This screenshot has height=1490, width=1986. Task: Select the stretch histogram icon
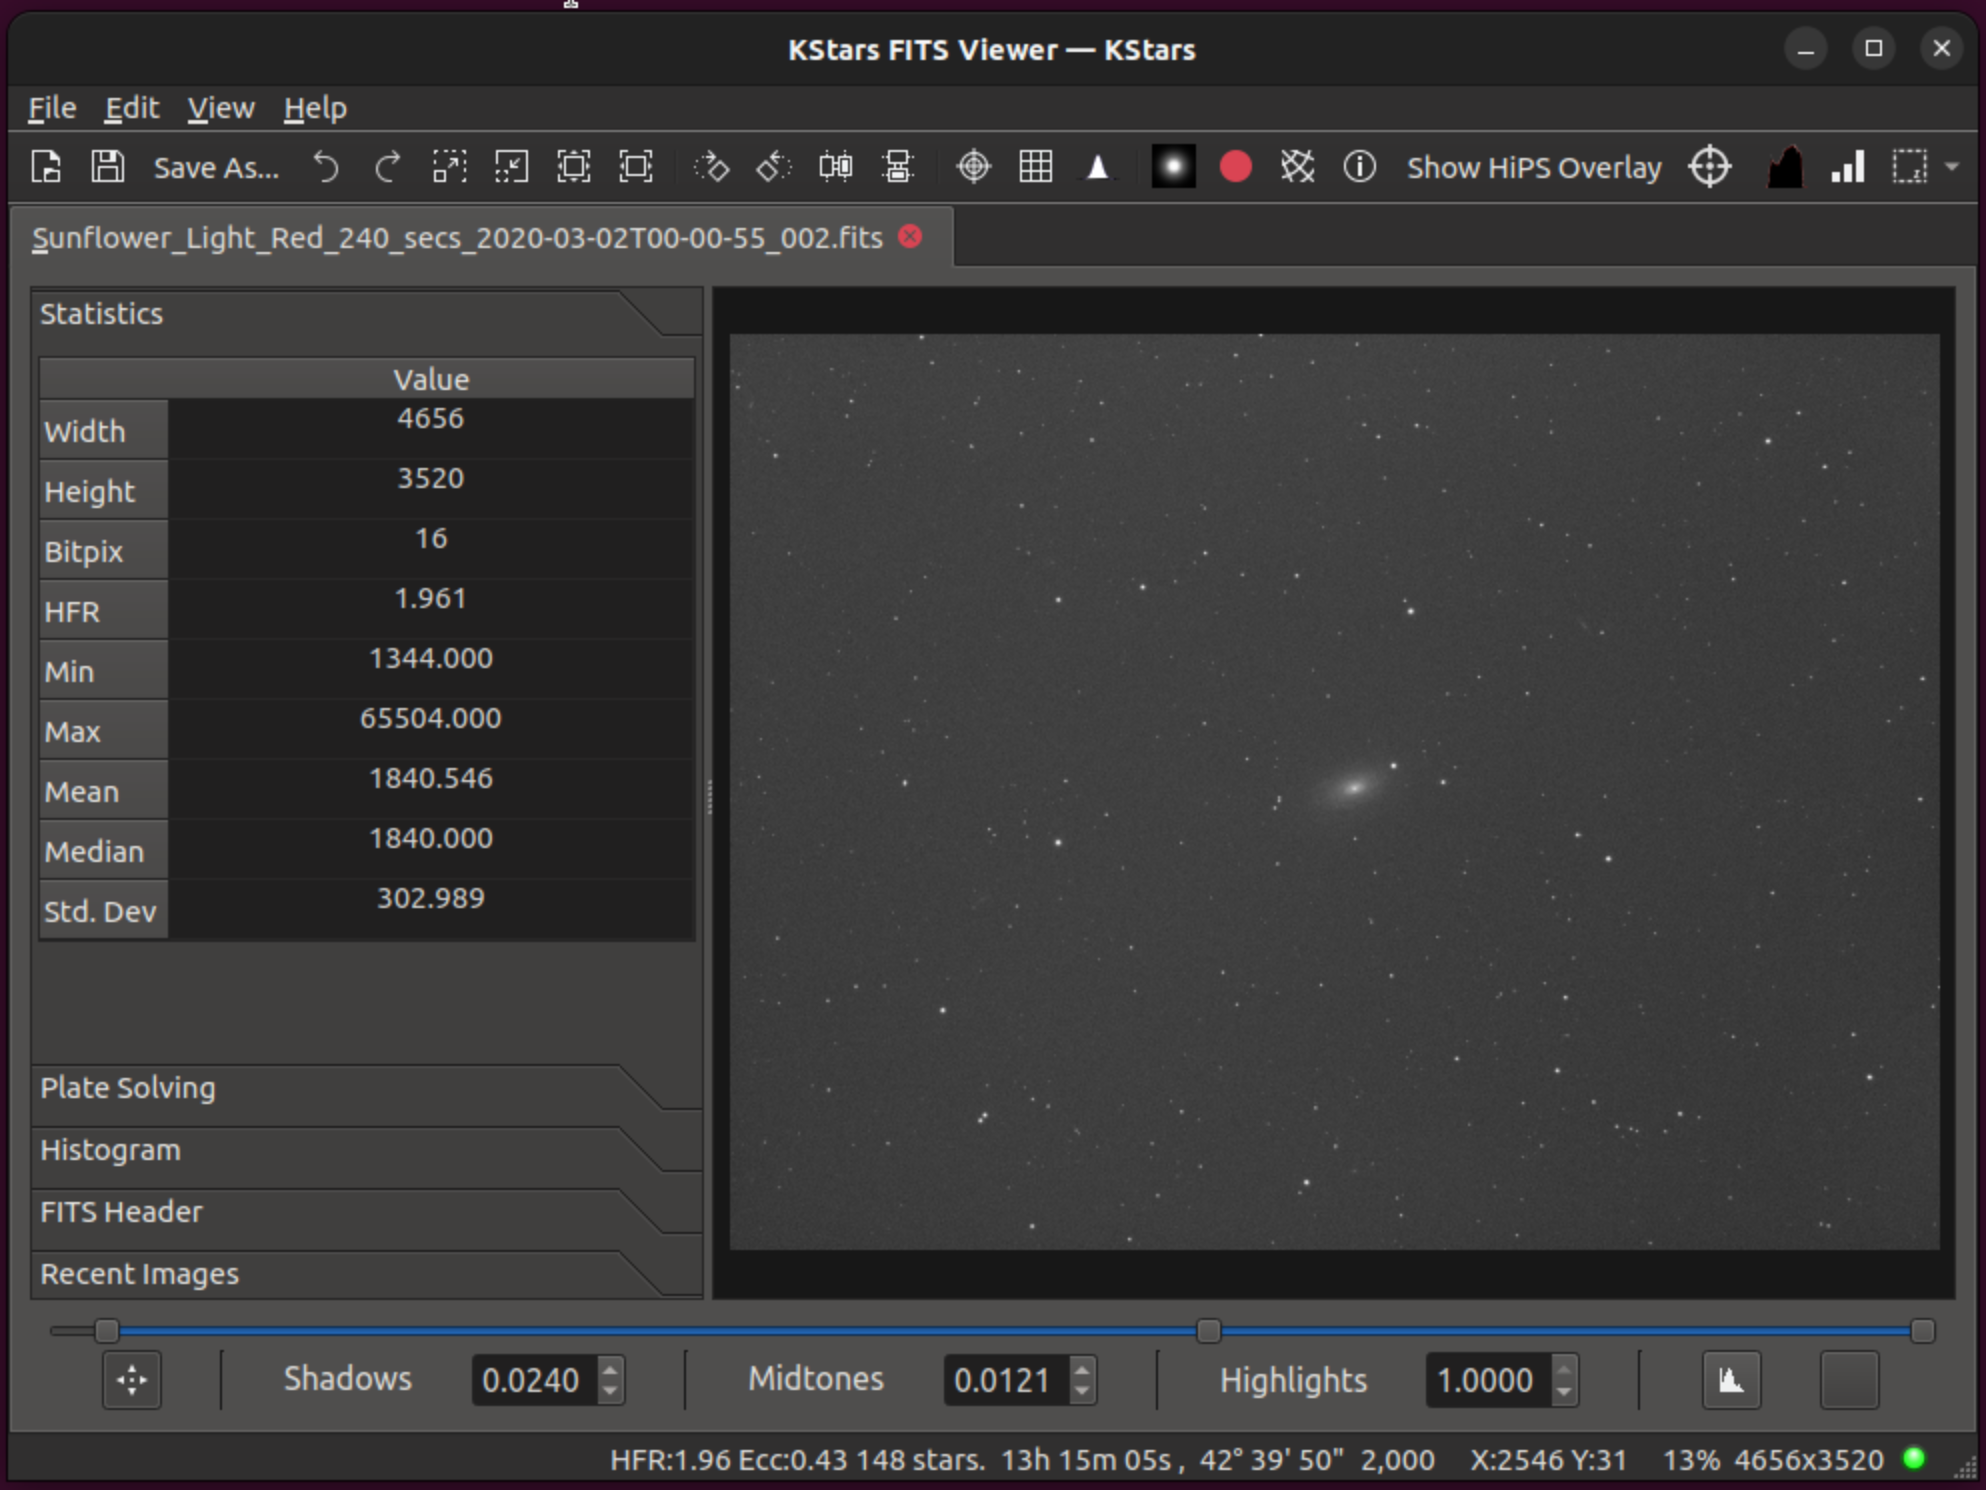(x=1731, y=1382)
